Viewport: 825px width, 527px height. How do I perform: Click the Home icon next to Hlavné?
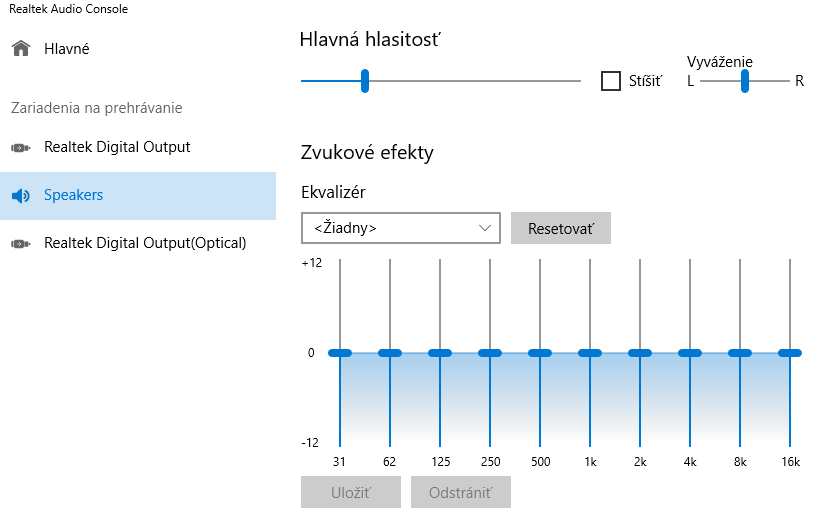(x=20, y=48)
